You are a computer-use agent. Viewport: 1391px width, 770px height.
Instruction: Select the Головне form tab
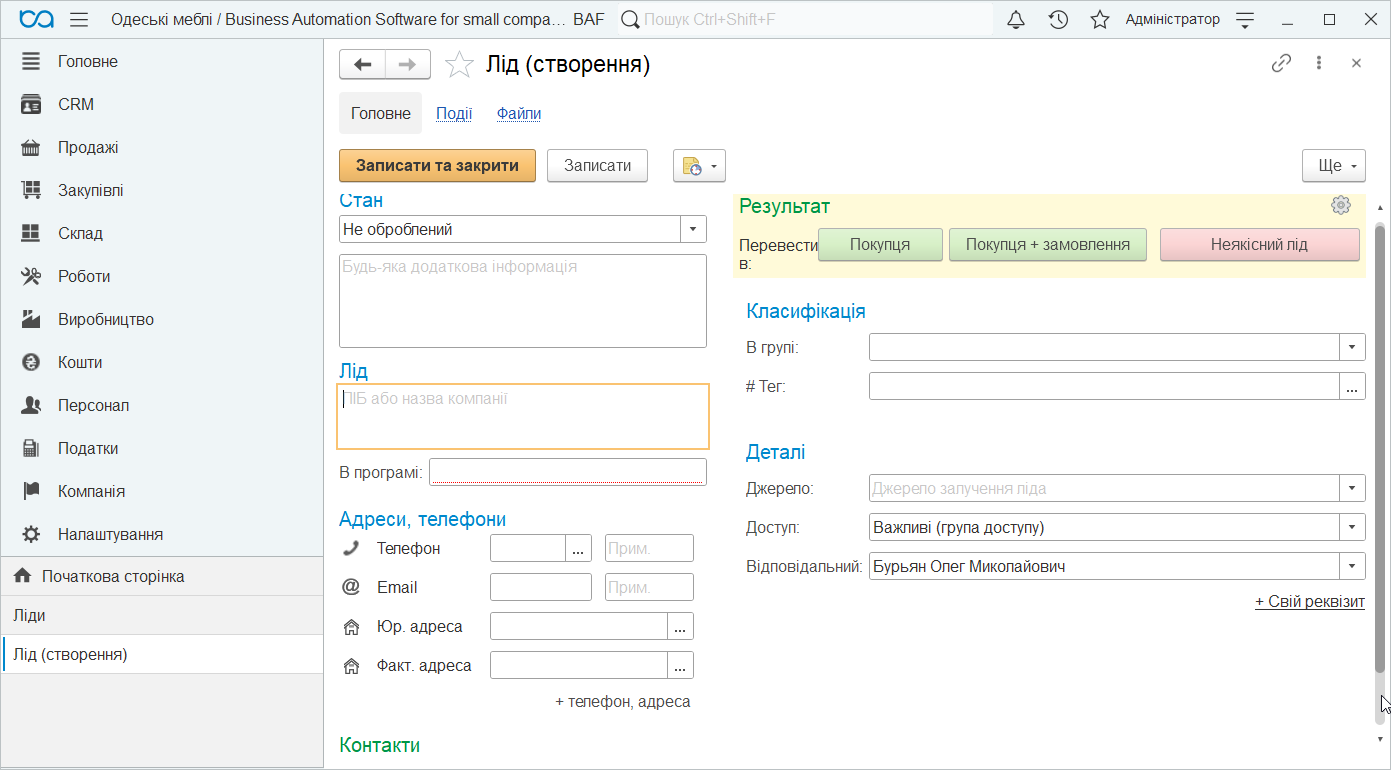(x=381, y=113)
